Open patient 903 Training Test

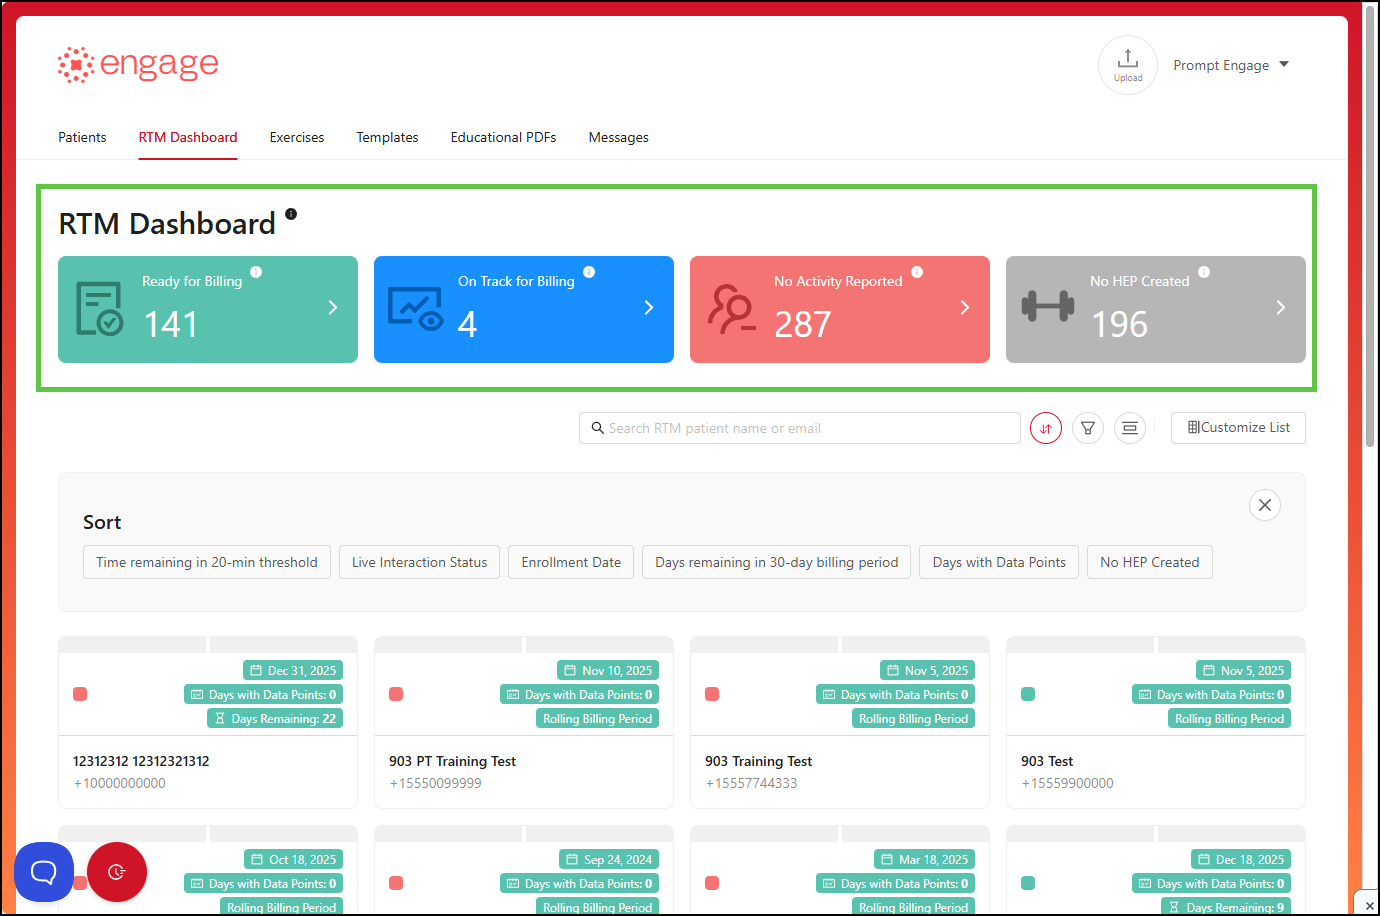[758, 761]
